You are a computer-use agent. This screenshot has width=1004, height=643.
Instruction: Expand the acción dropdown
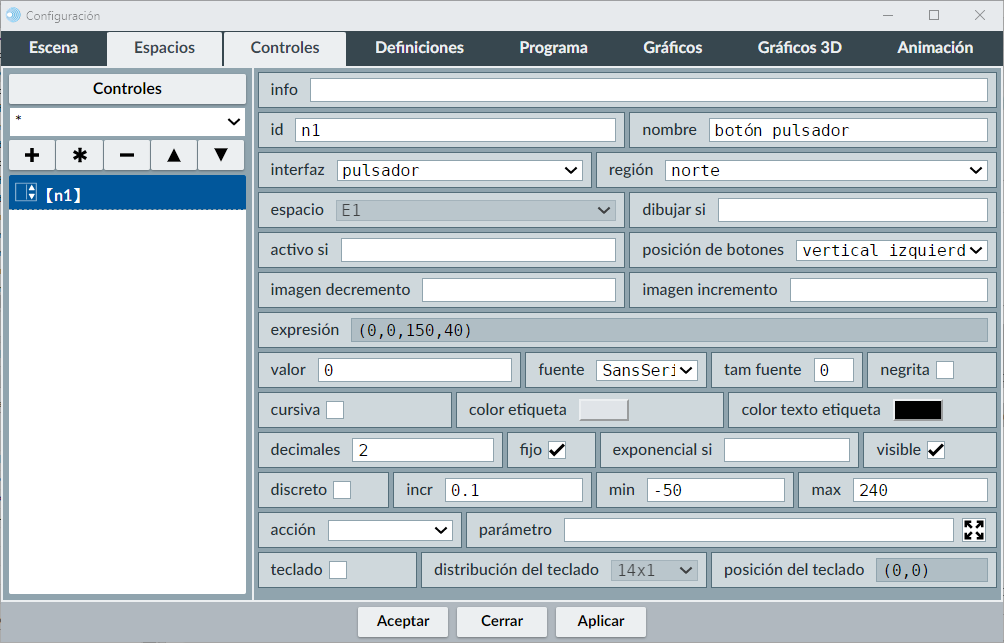point(390,530)
